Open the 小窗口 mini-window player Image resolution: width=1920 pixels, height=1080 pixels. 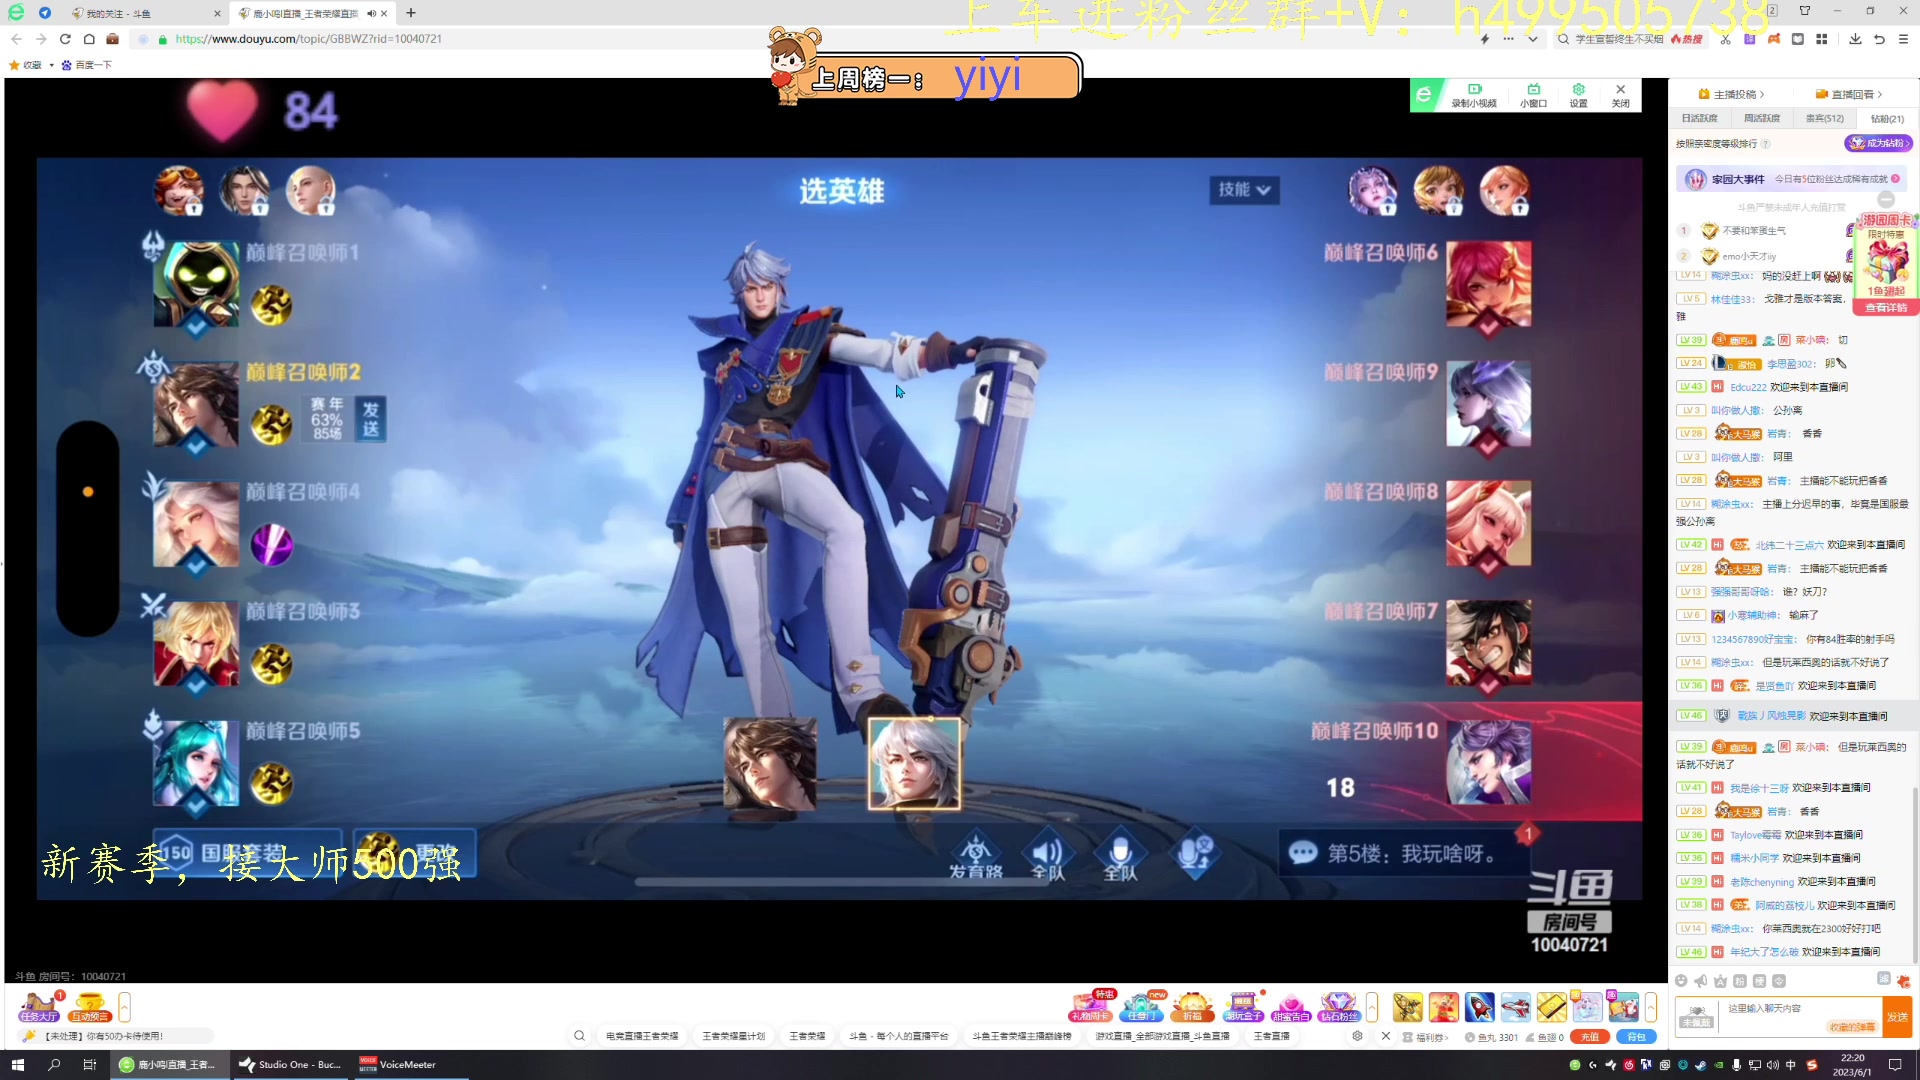tap(1533, 95)
